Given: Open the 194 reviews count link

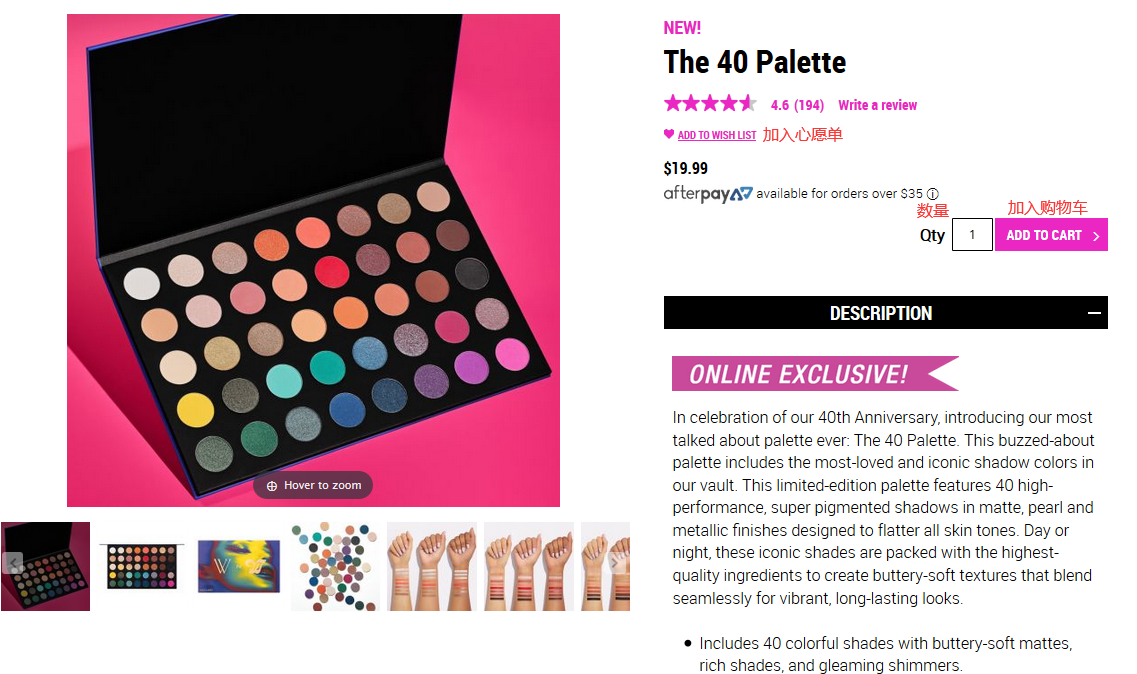Looking at the screenshot, I should pyautogui.click(x=809, y=105).
